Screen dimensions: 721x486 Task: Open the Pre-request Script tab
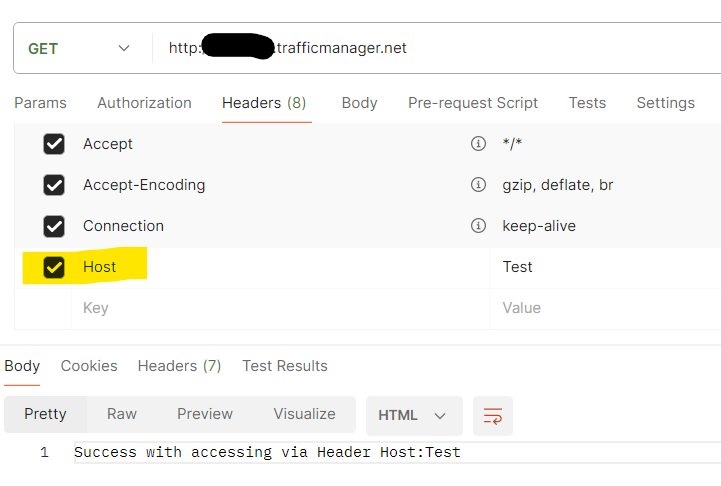pos(473,103)
